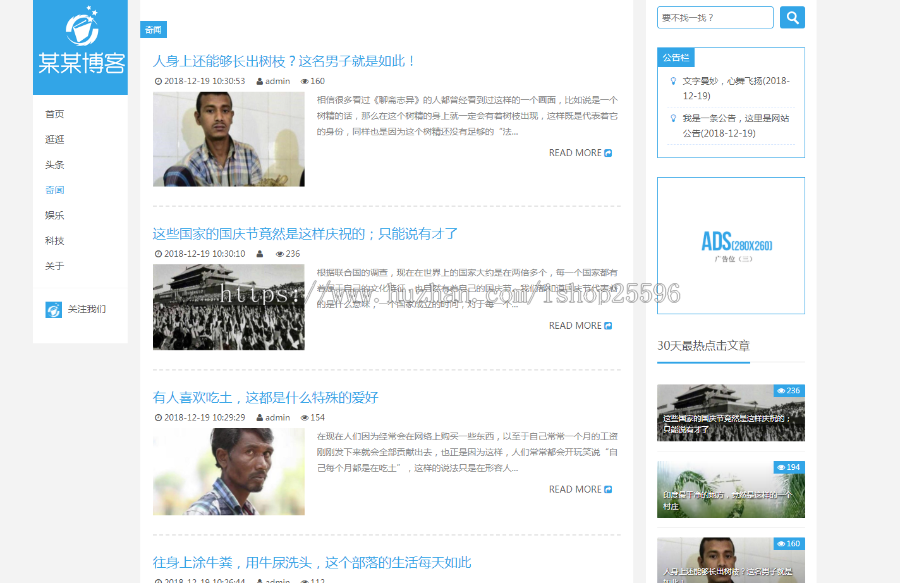Click the eye icon beside 236 in article meta
900x583 pixels.
click(x=280, y=254)
